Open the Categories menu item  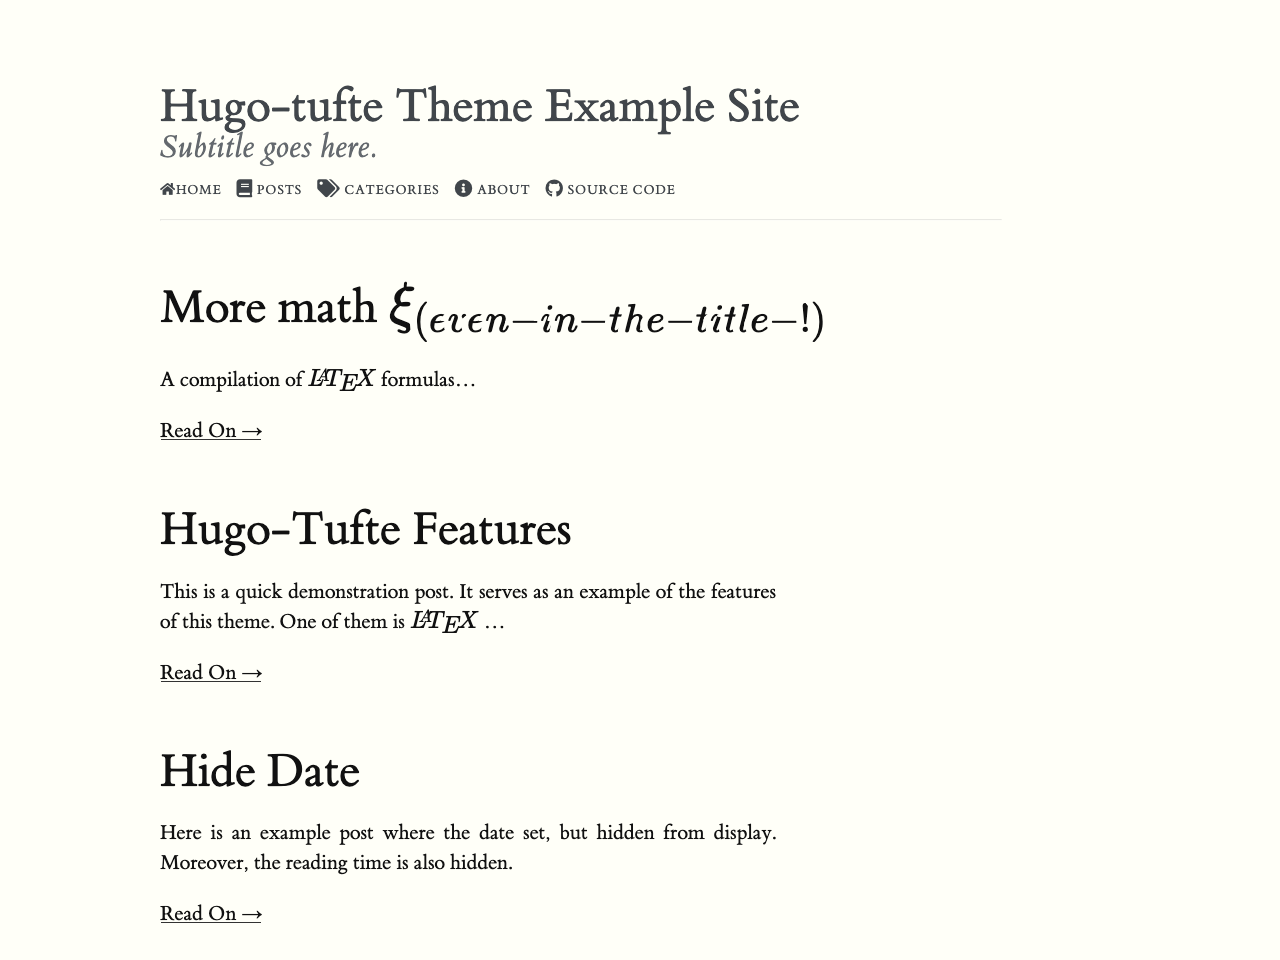[x=391, y=189]
